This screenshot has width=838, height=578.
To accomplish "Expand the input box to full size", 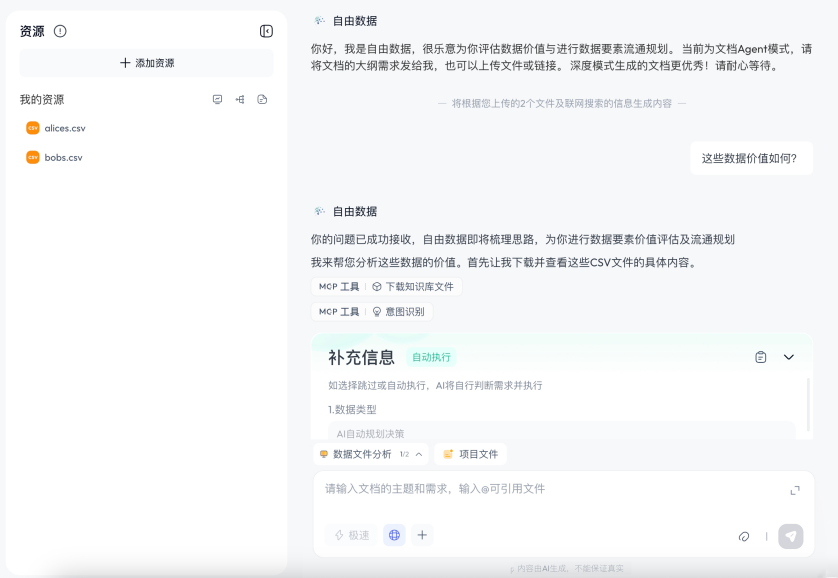I will (795, 490).
